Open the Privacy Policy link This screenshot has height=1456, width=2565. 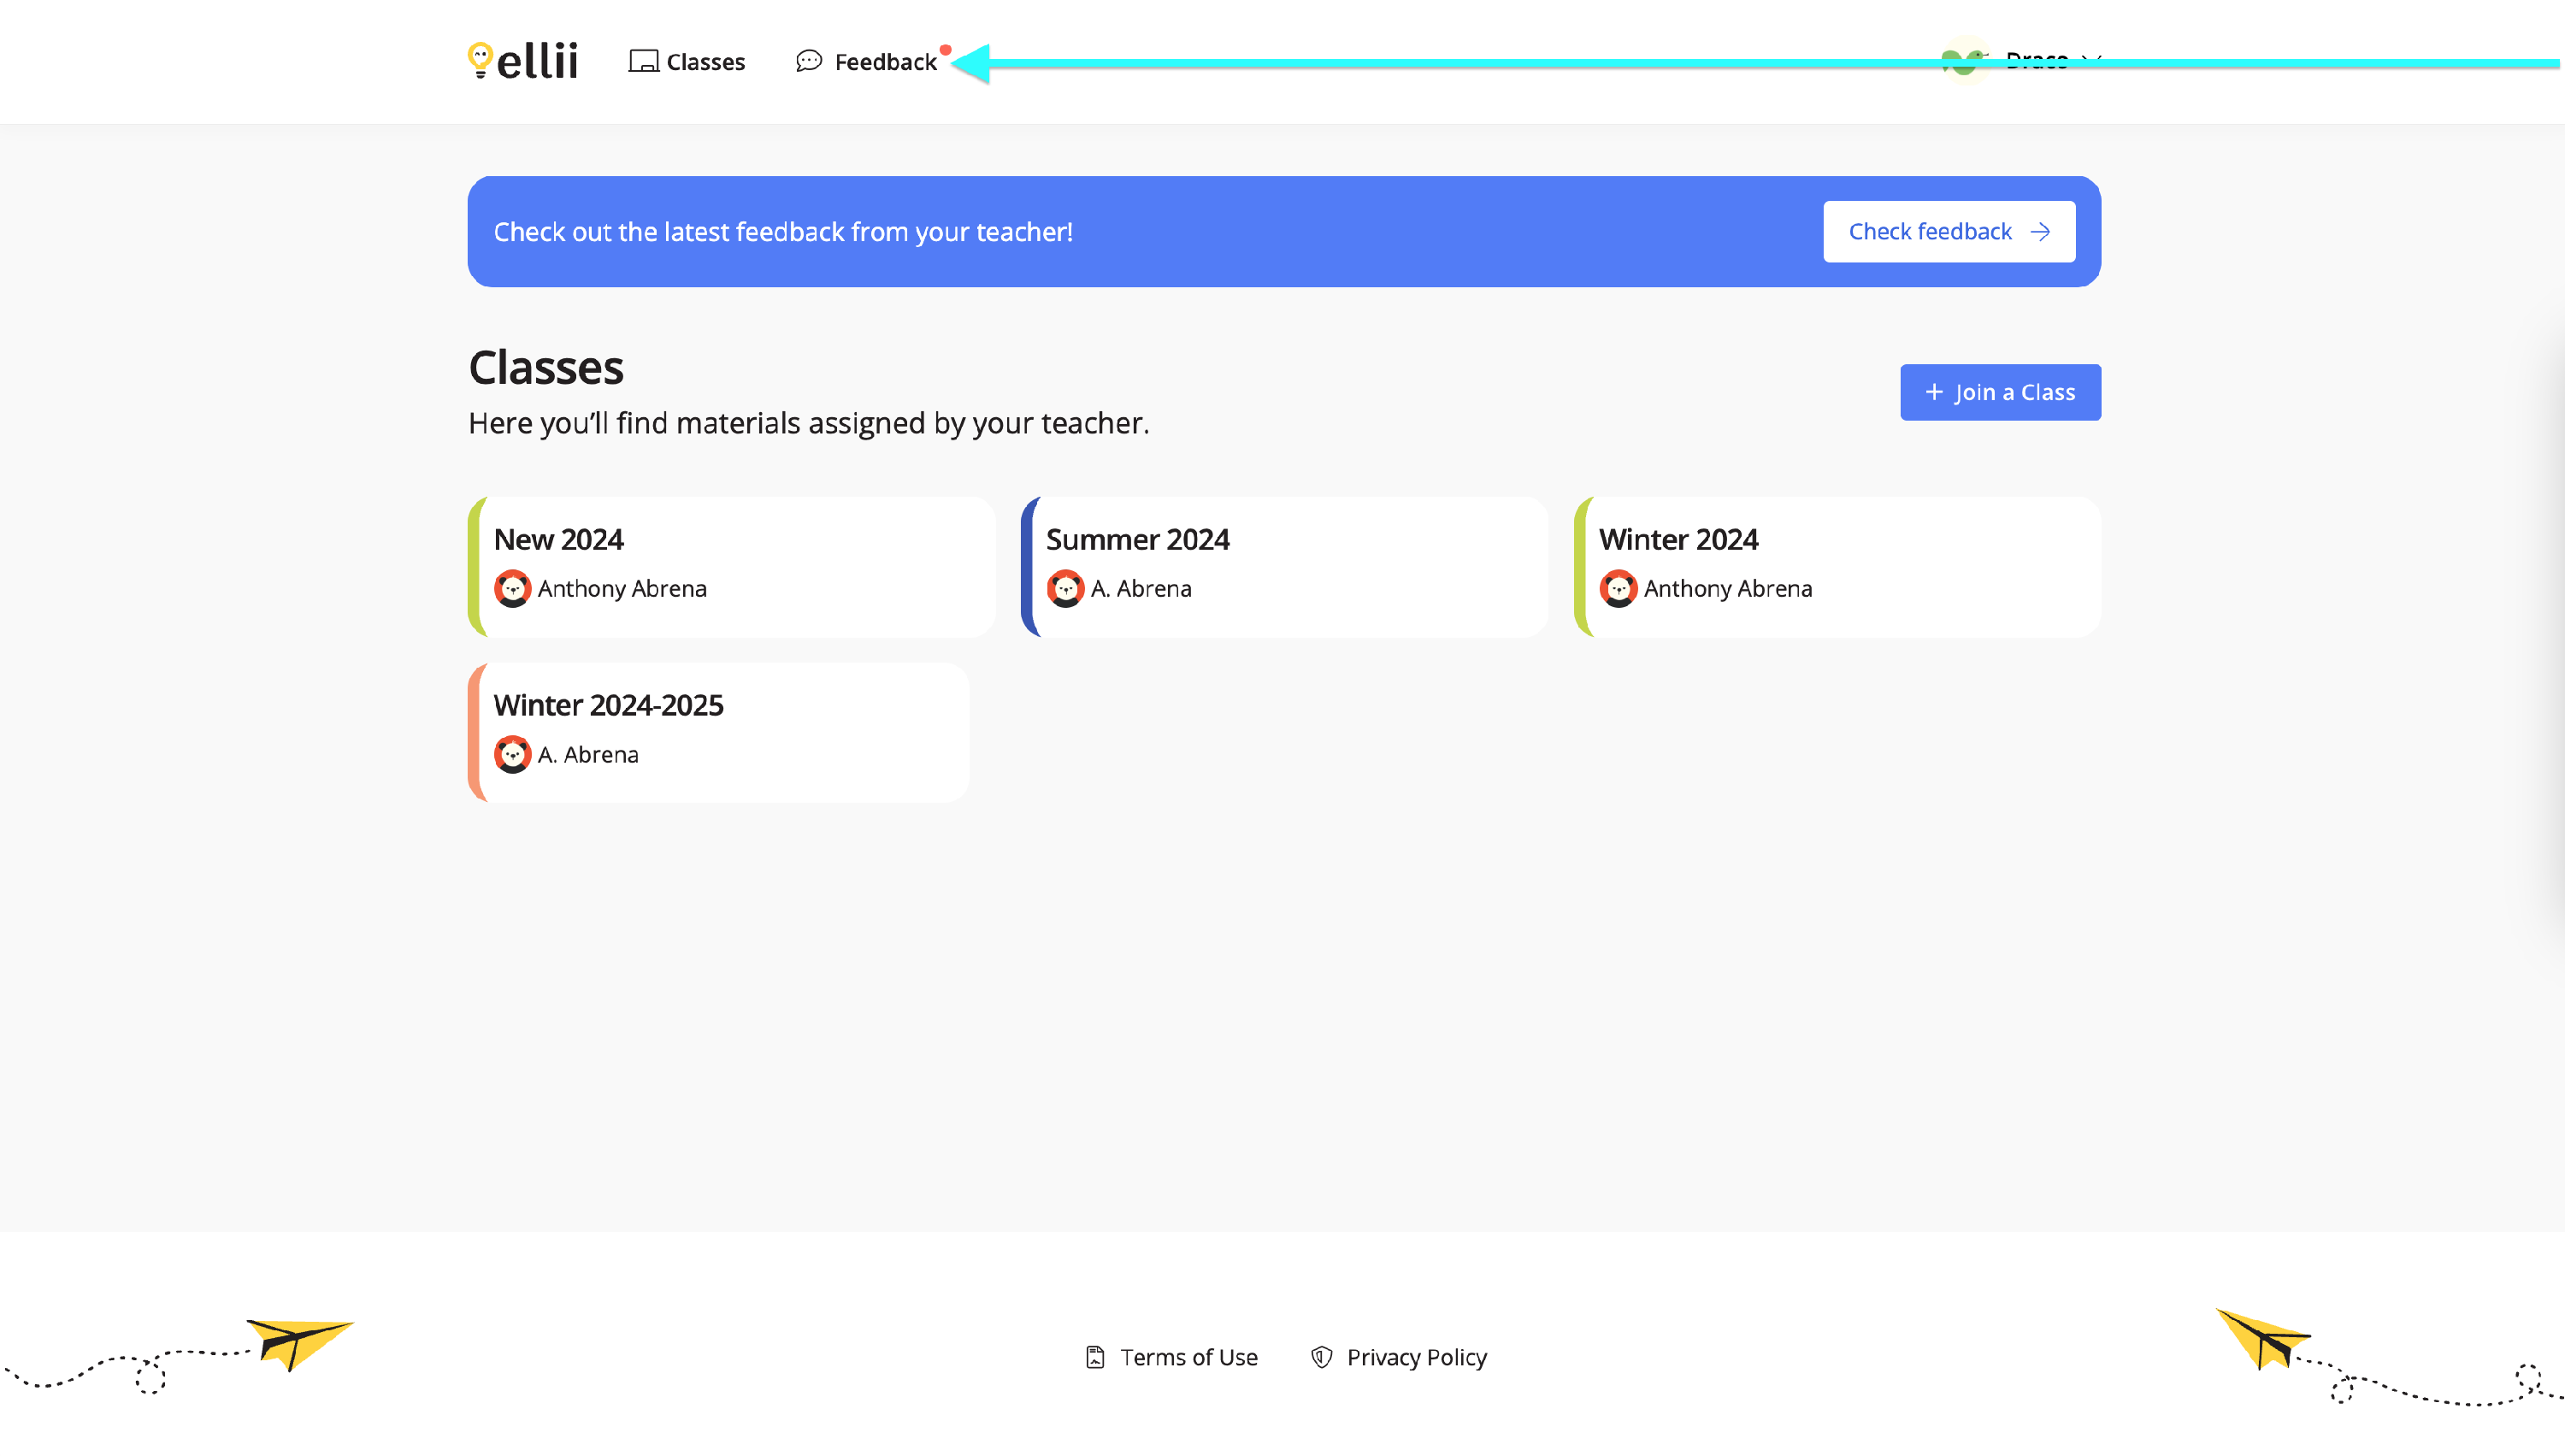[1416, 1357]
